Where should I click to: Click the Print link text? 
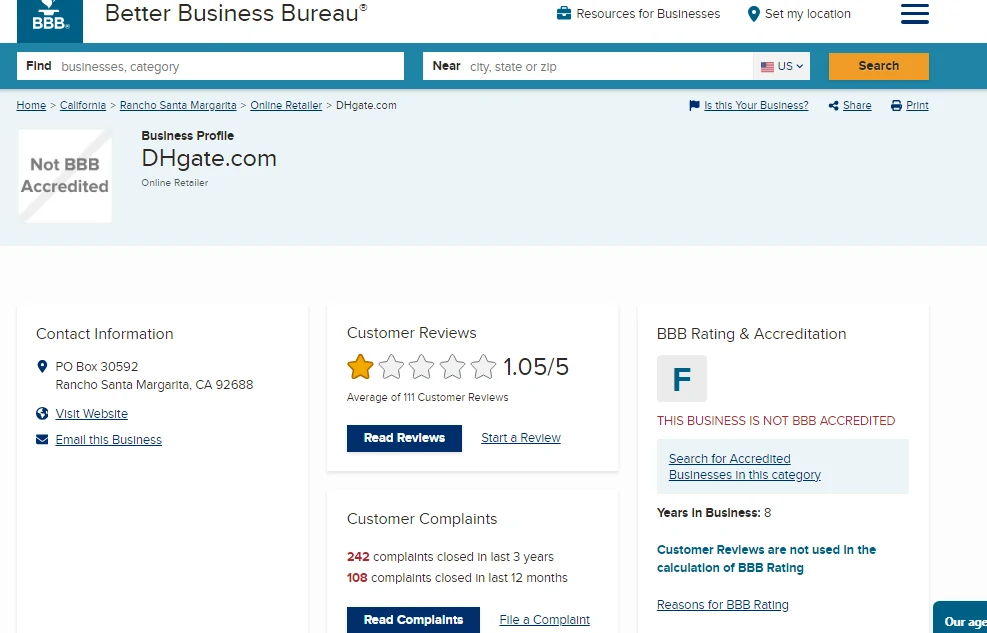pos(917,105)
